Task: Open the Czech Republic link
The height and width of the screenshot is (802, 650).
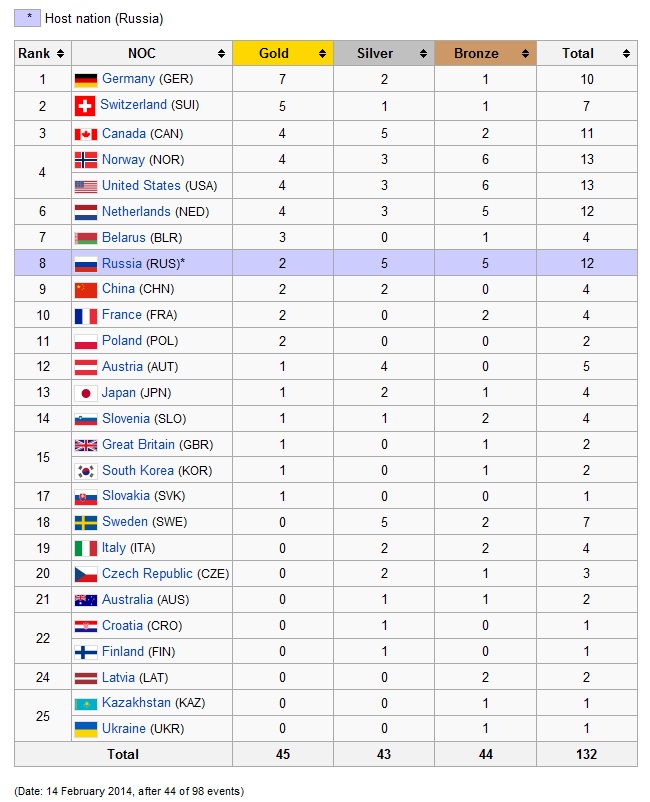Action: click(x=147, y=573)
